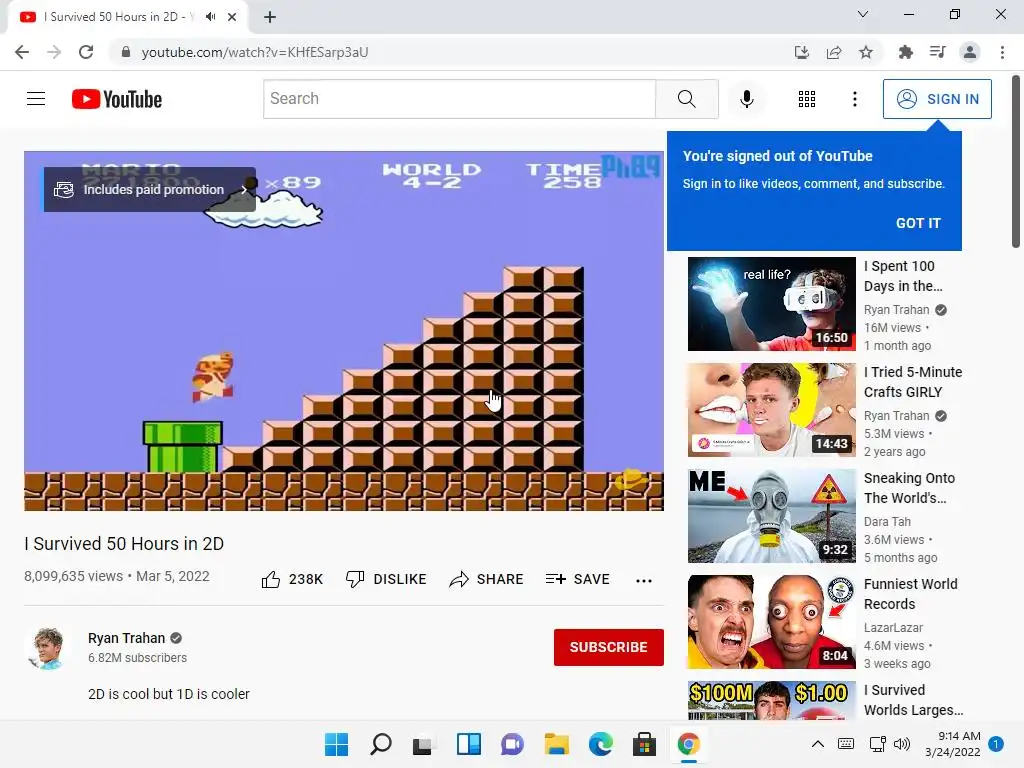Open the Windows Start menu

click(336, 744)
